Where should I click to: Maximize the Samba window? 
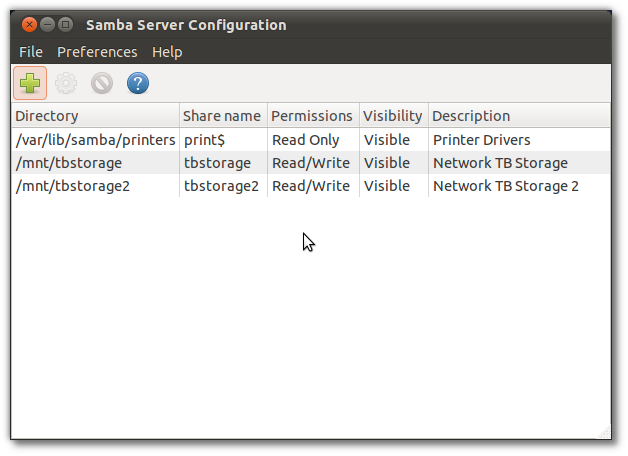point(66,25)
